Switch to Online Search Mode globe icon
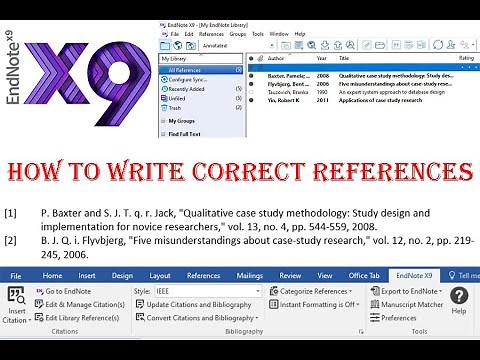The image size is (480, 360). [178, 45]
